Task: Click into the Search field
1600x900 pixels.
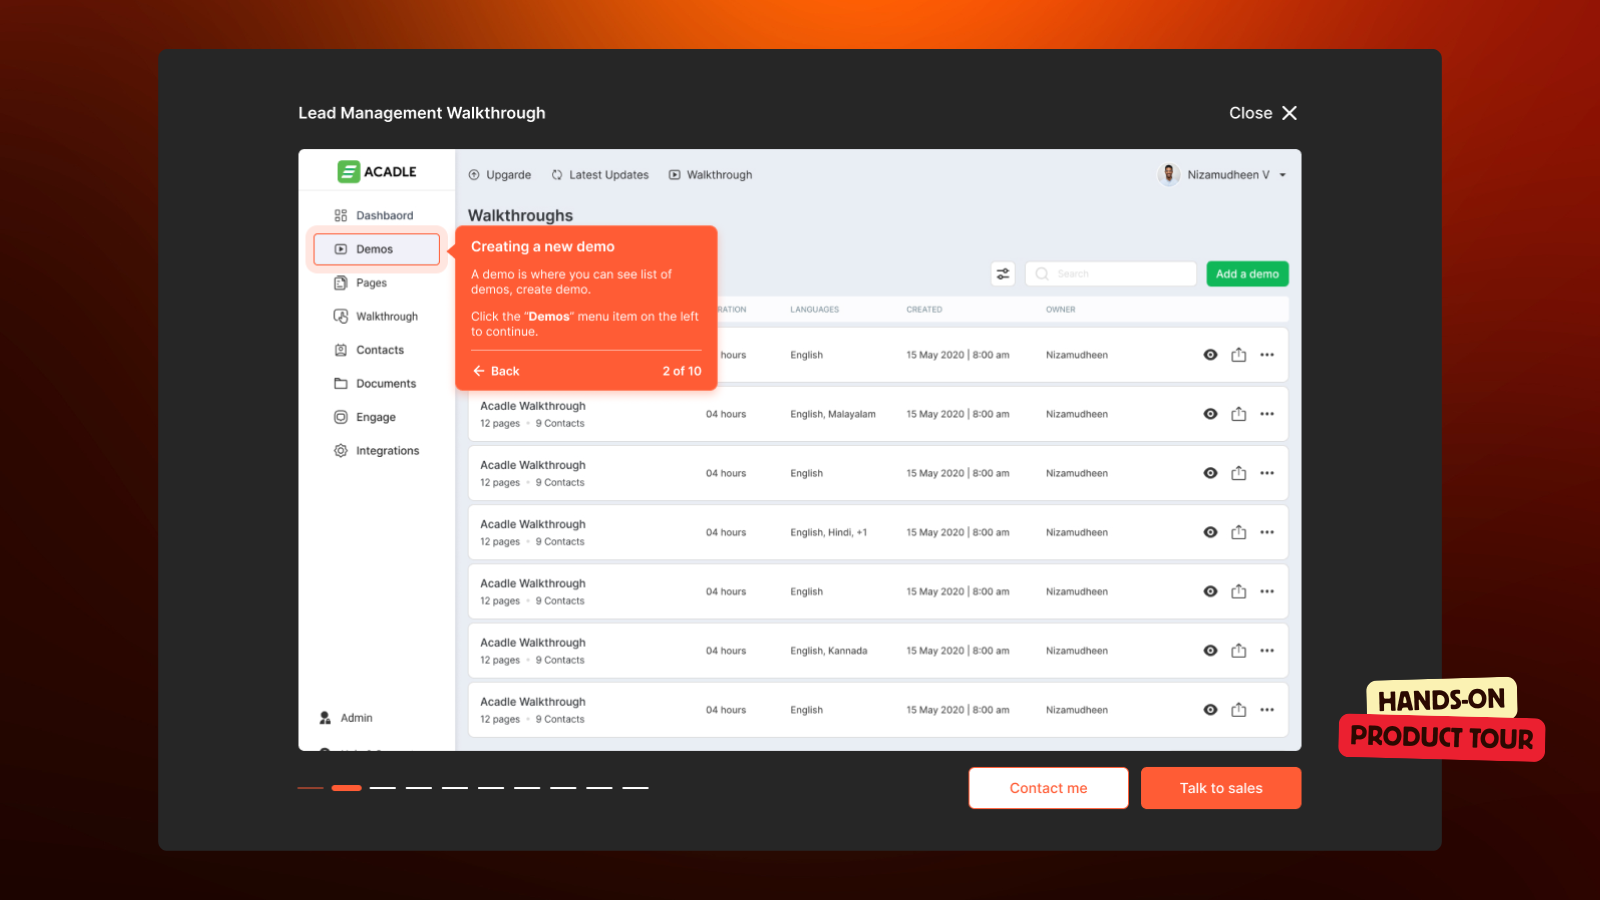Action: [1111, 274]
